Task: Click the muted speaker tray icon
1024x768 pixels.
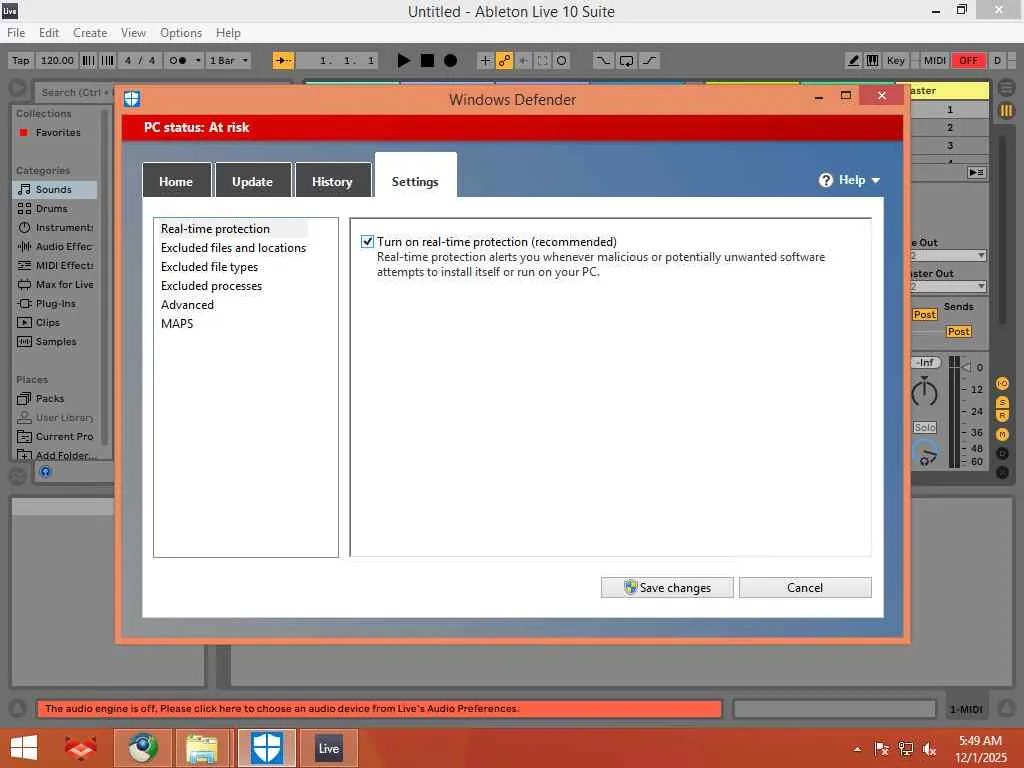Action: coord(929,749)
